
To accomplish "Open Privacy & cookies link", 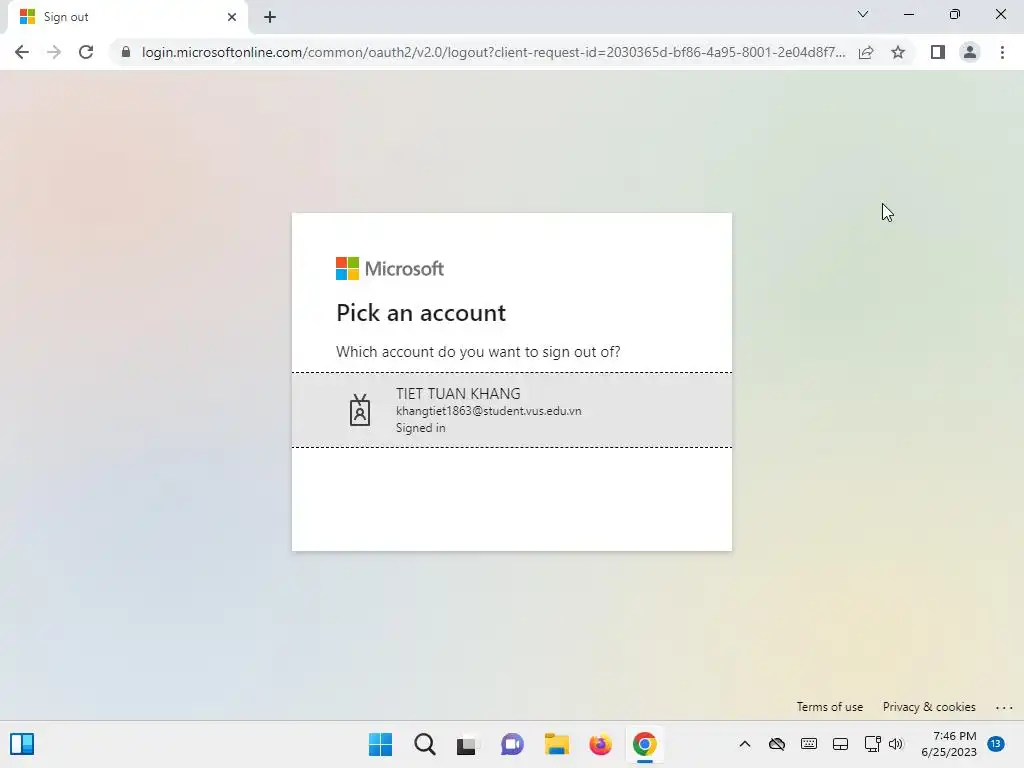I will pyautogui.click(x=929, y=707).
